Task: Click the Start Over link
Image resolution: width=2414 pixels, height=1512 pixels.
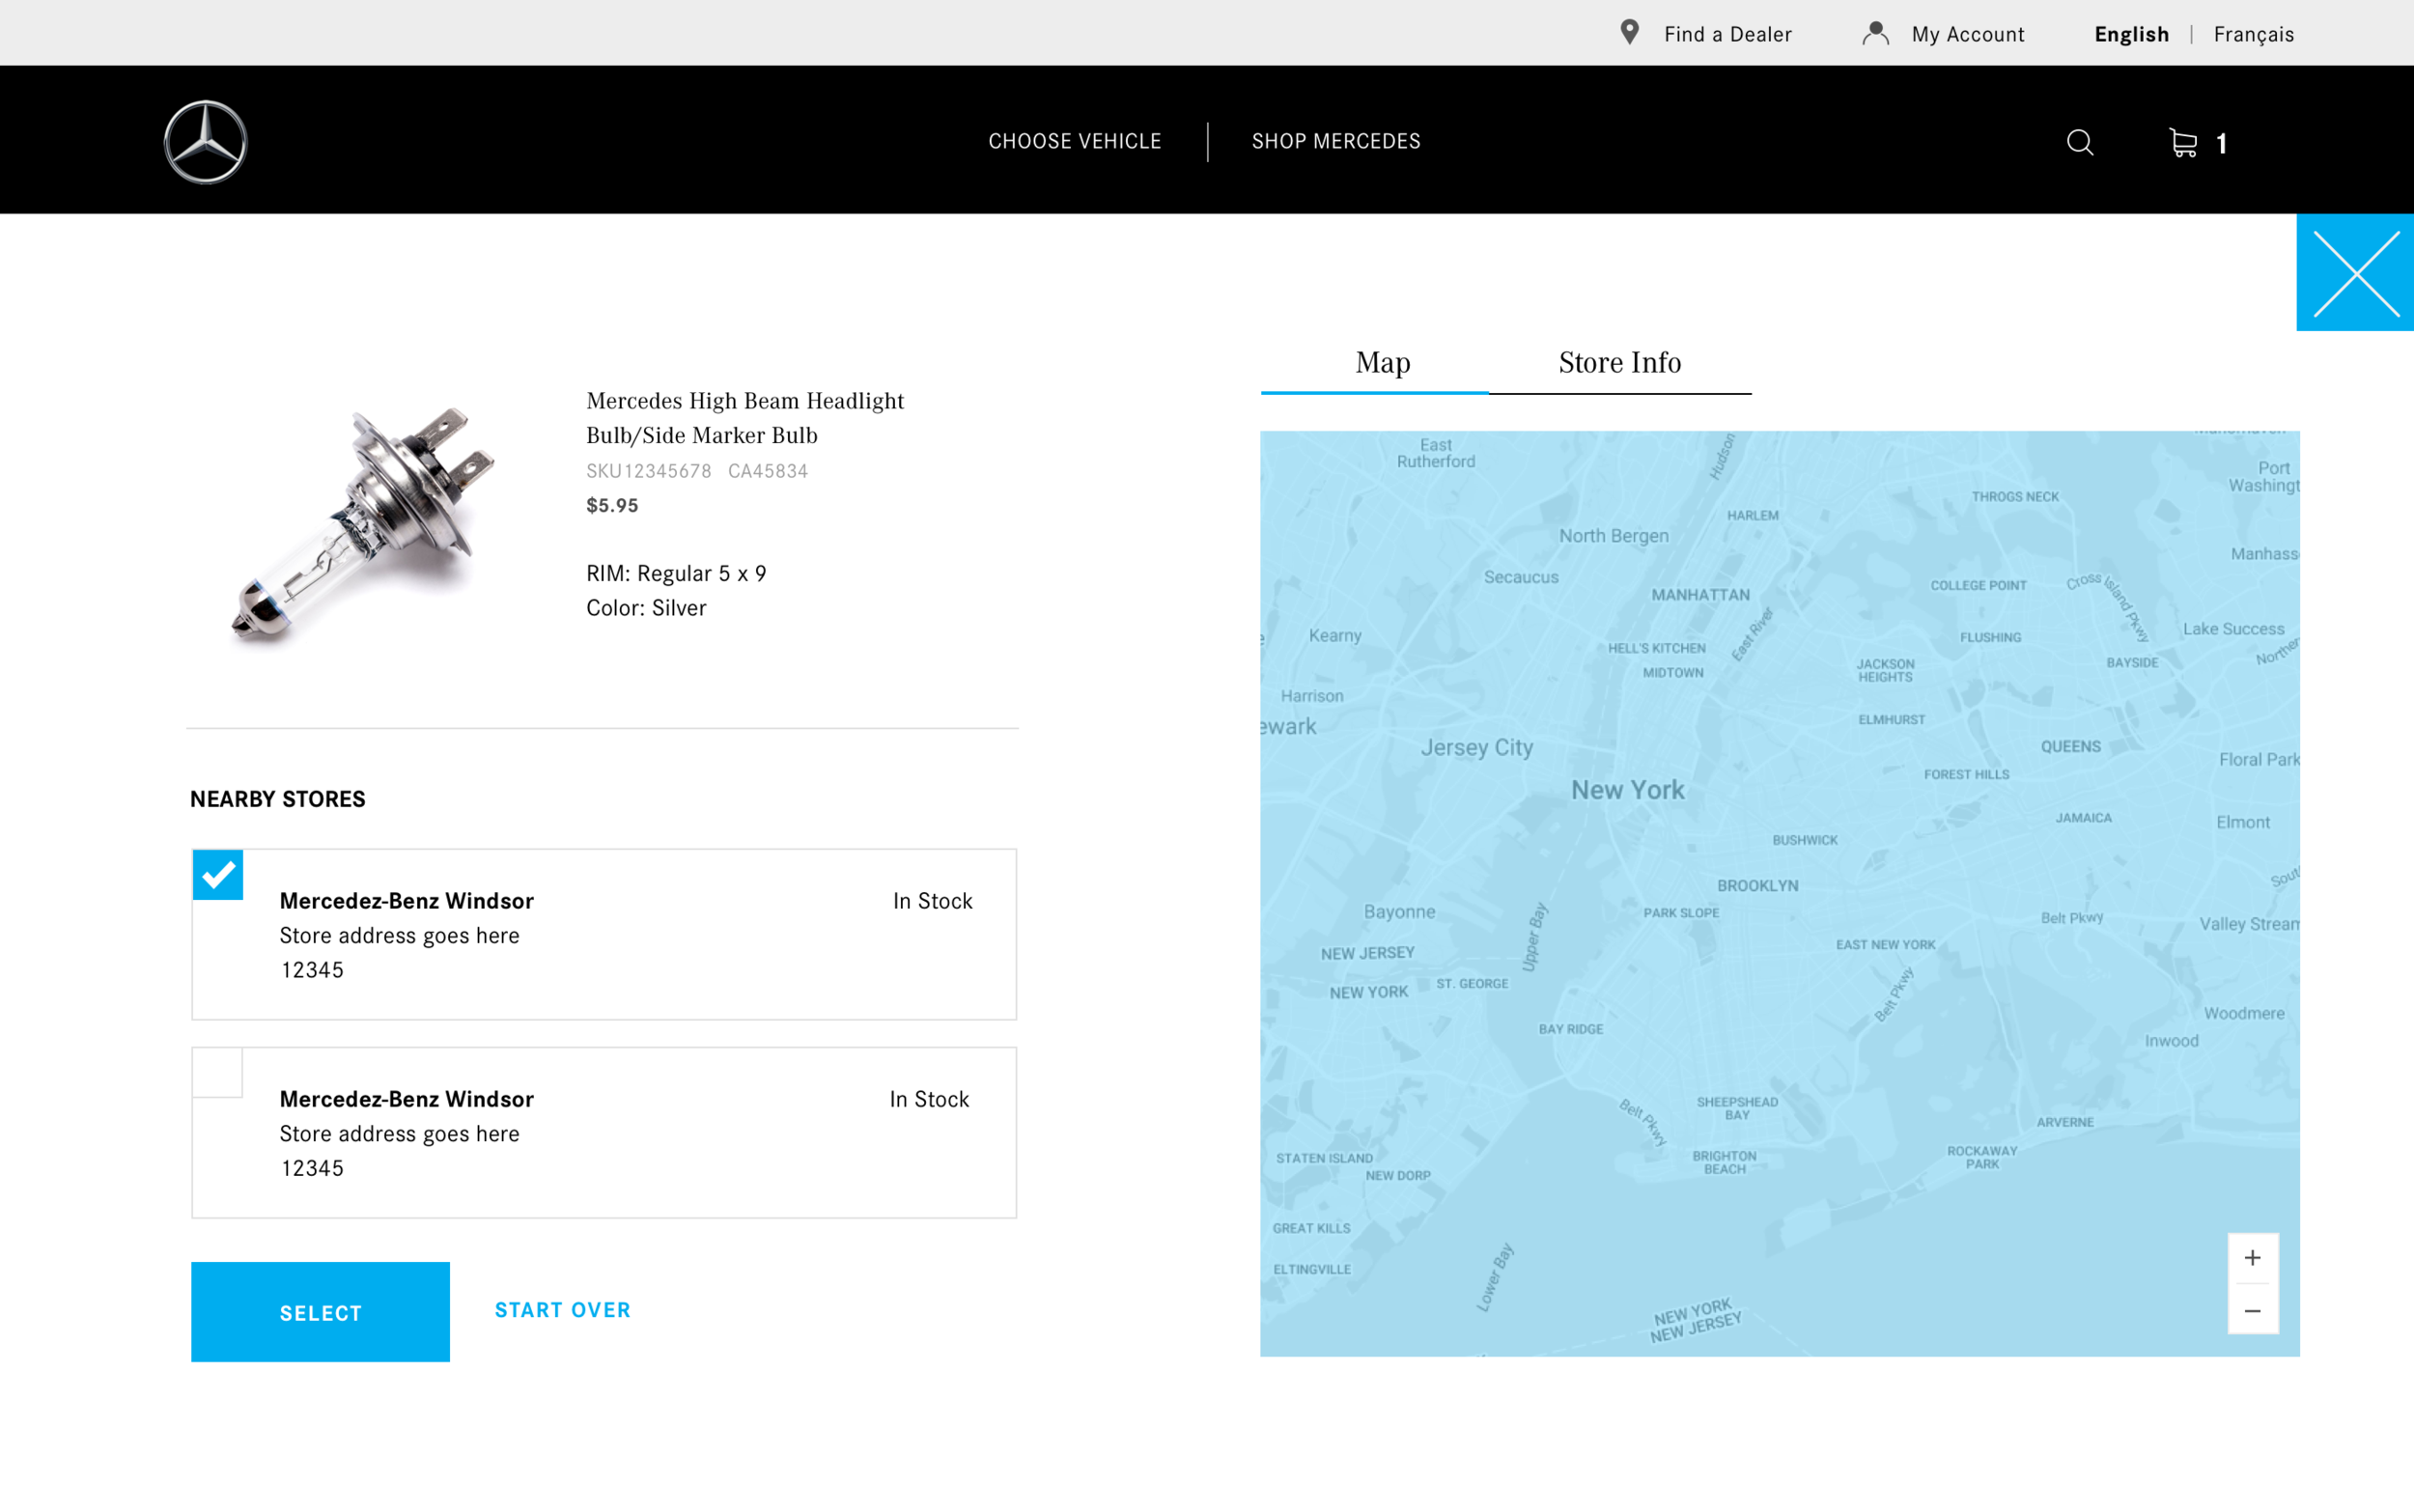Action: pyautogui.click(x=563, y=1310)
